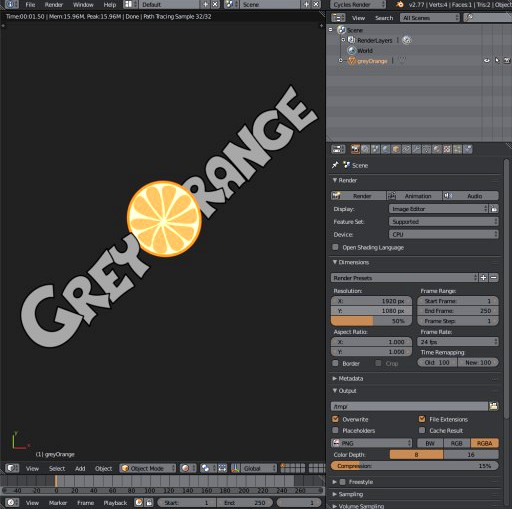Open the Device dropdown showing CPU
The height and width of the screenshot is (509, 512).
444,234
